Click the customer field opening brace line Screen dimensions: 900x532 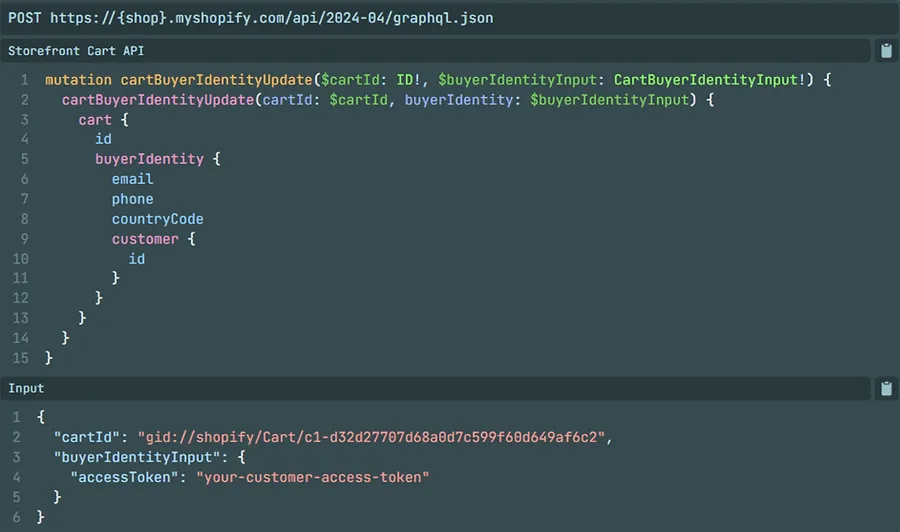[153, 239]
